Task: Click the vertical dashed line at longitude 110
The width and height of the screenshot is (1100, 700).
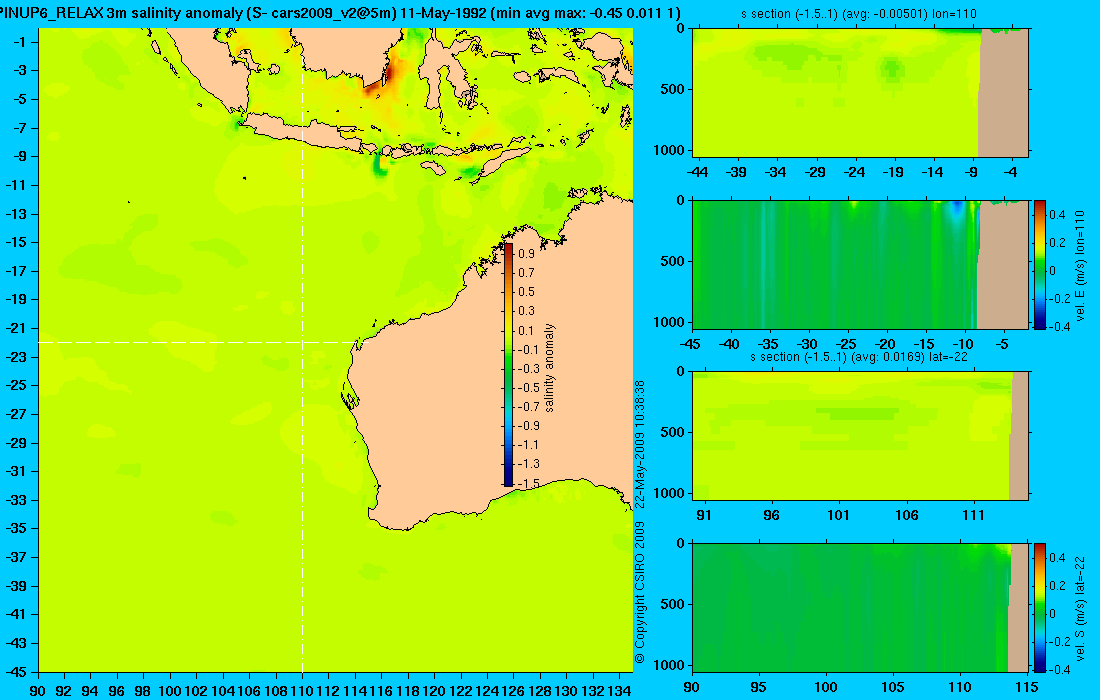Action: [302, 491]
